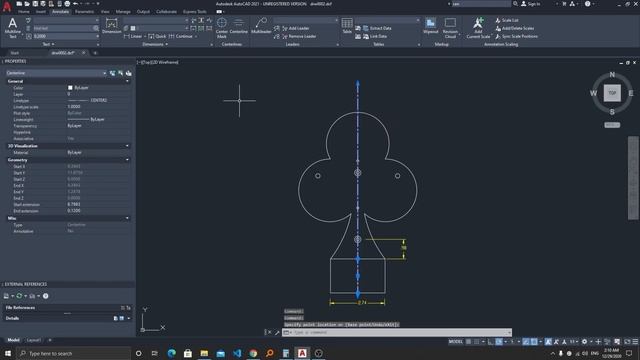The image size is (640, 360).
Task: Collapse the Geometry section in Properties
Action: [x=127, y=160]
